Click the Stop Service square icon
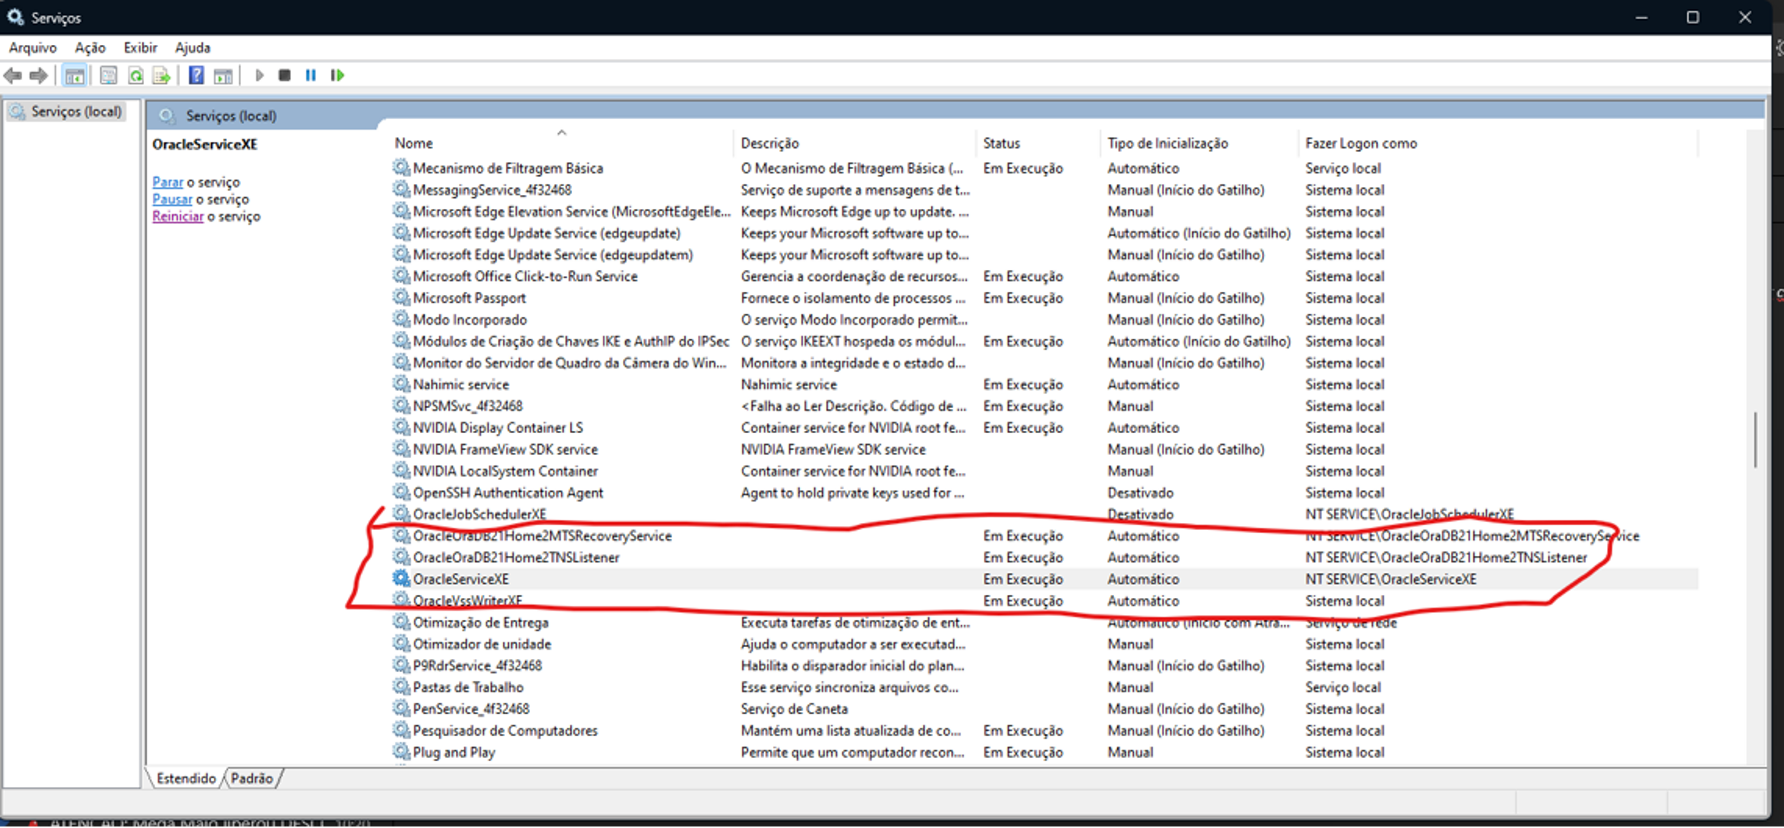The image size is (1784, 828). pos(285,76)
